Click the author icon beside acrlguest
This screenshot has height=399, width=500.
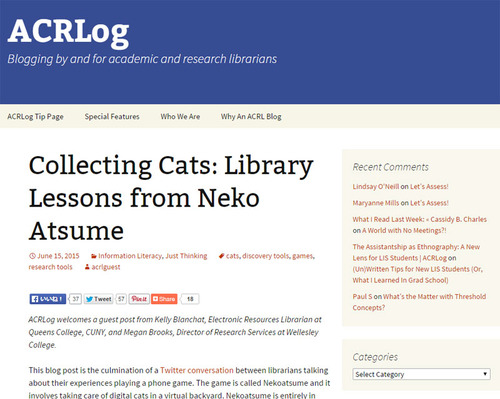click(87, 267)
